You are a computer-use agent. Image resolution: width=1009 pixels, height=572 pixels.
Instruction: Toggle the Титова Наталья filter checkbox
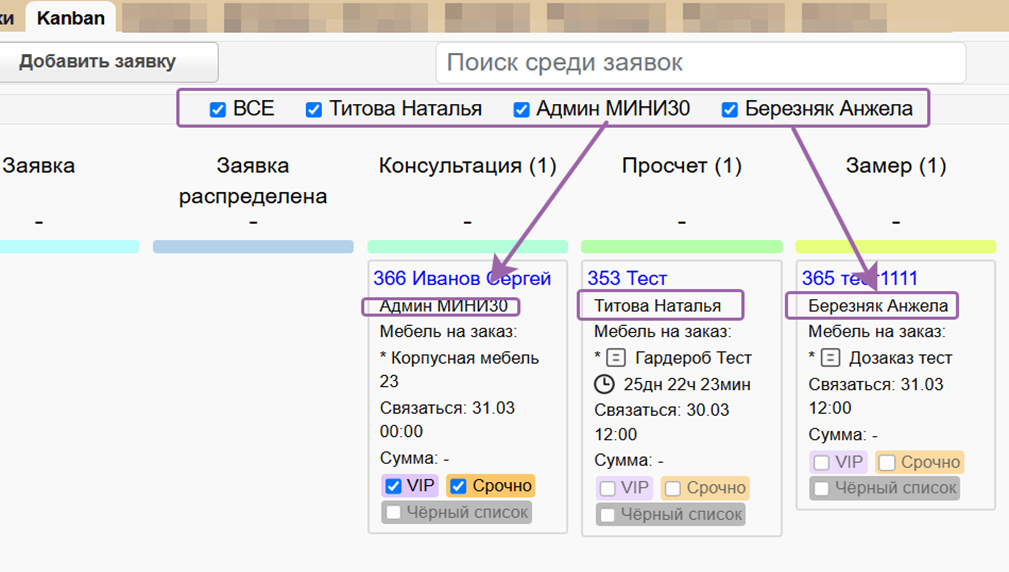(314, 110)
